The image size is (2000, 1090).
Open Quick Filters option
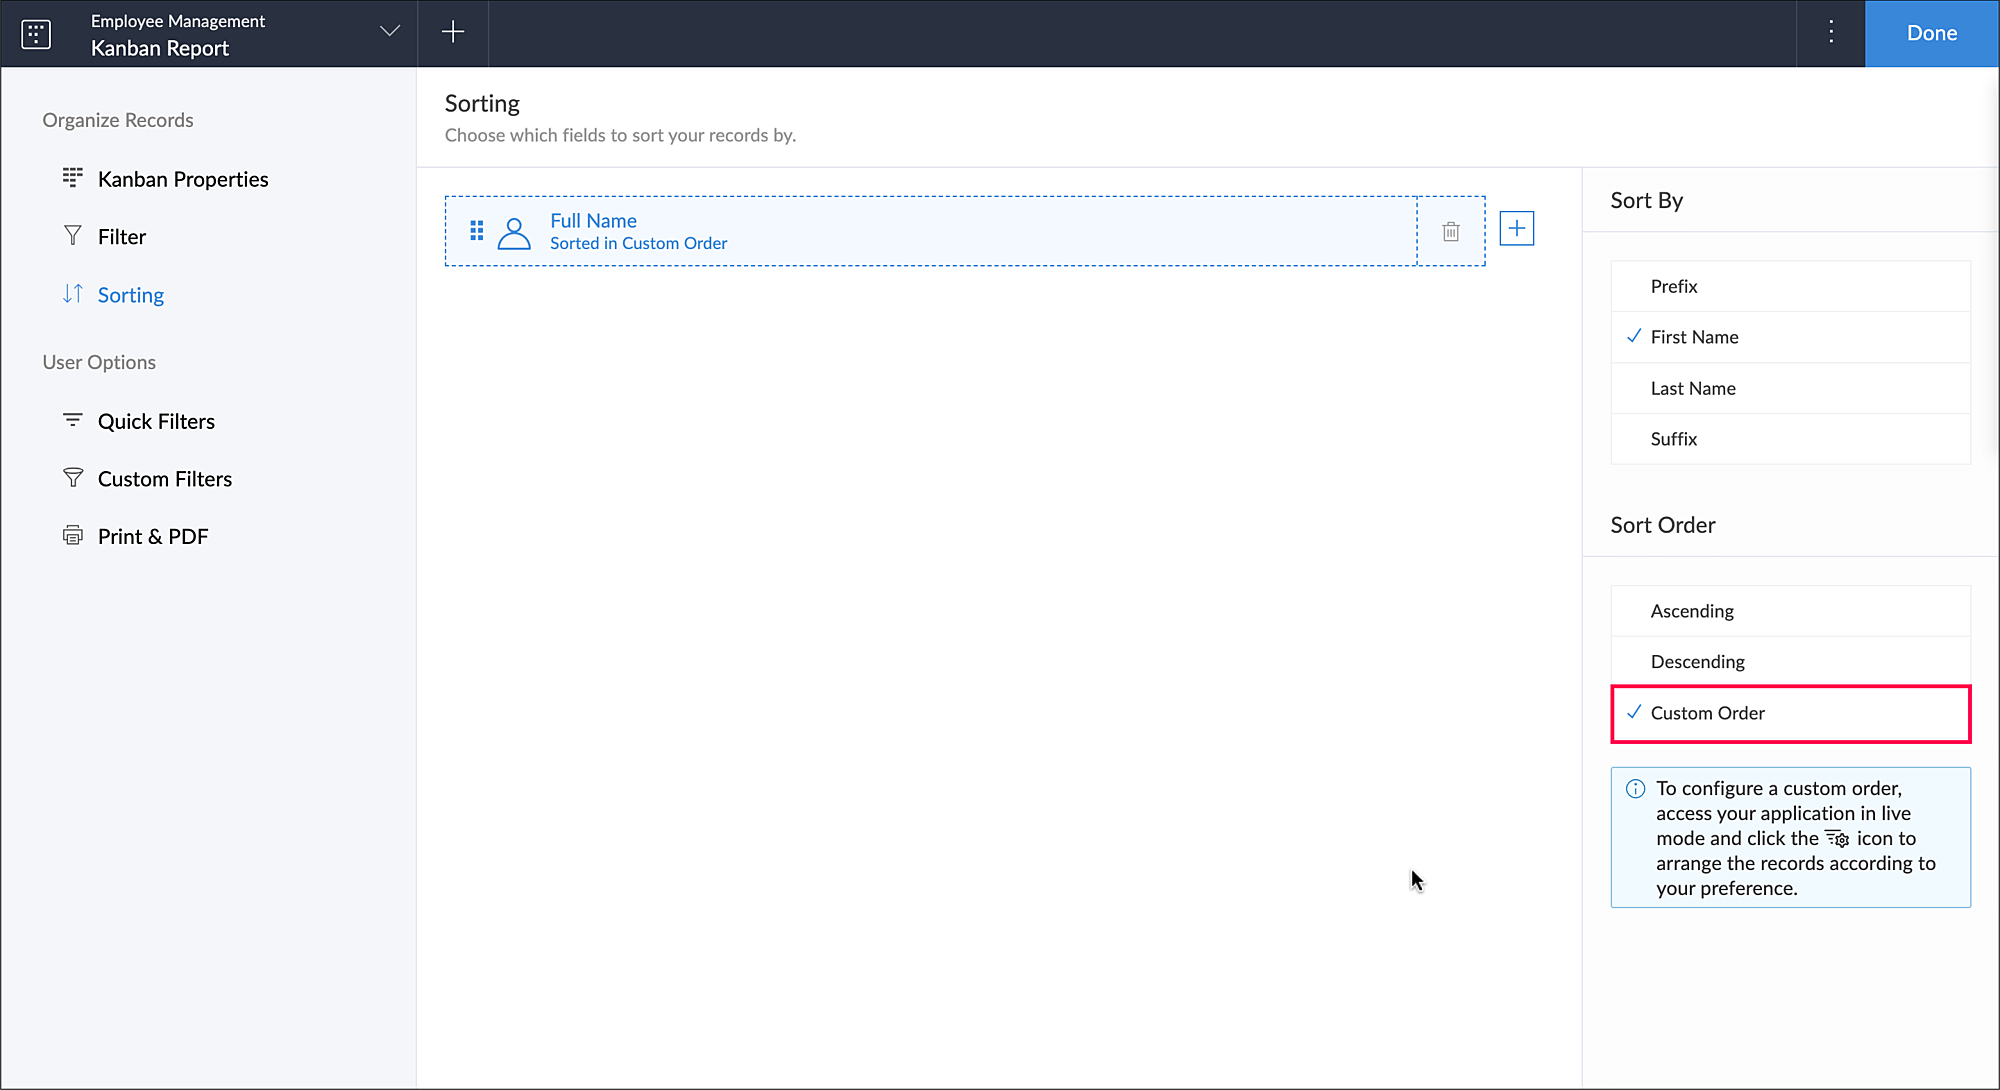click(x=156, y=421)
